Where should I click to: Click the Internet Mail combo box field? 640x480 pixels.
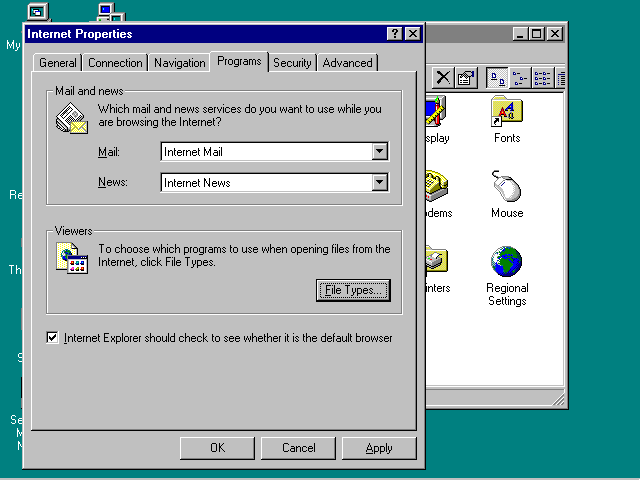click(x=275, y=151)
